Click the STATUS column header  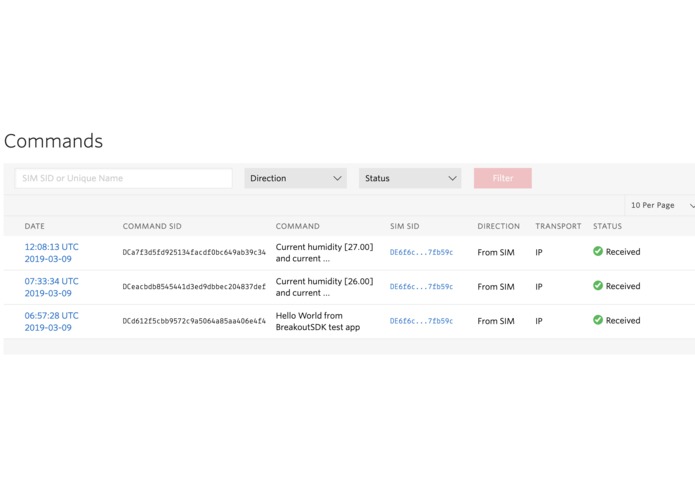point(607,226)
